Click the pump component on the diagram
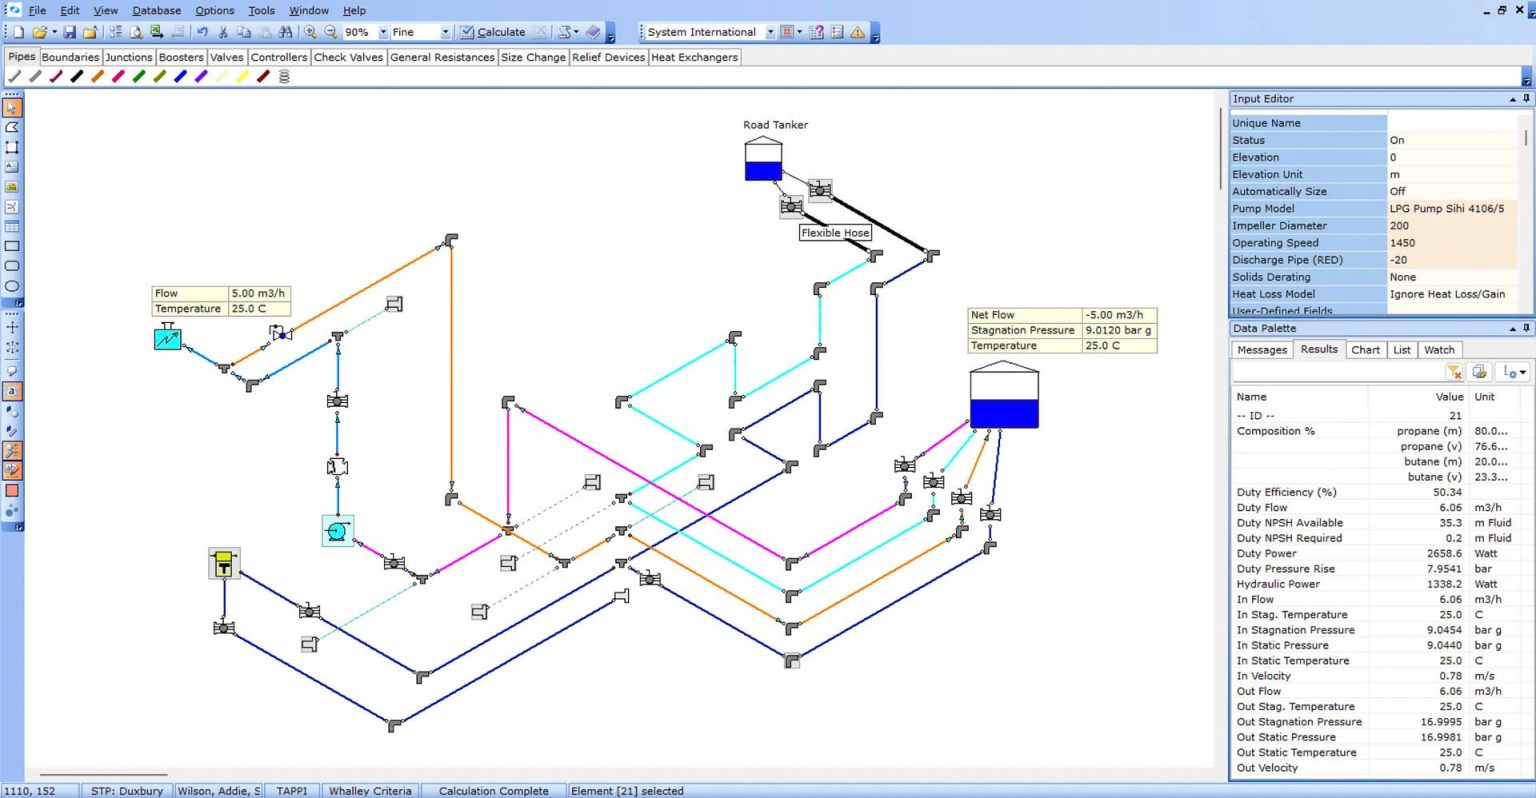Screen dimensions: 1536x798 pos(338,531)
